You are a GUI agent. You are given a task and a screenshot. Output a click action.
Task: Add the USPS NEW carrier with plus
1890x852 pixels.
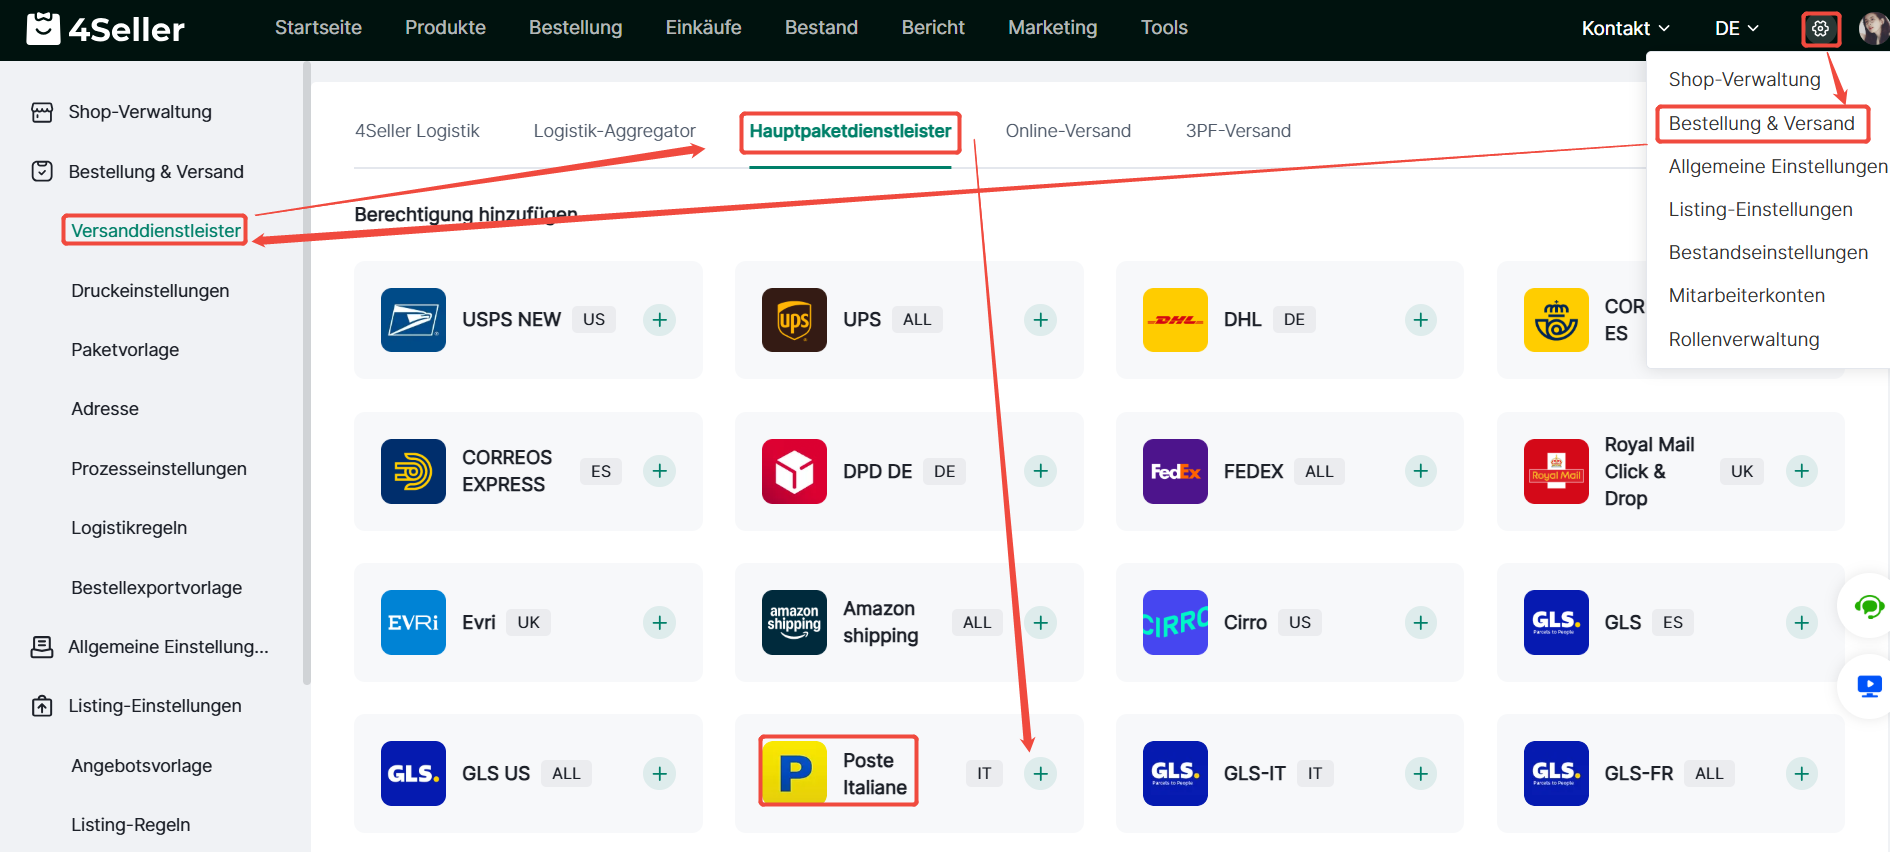tap(659, 320)
